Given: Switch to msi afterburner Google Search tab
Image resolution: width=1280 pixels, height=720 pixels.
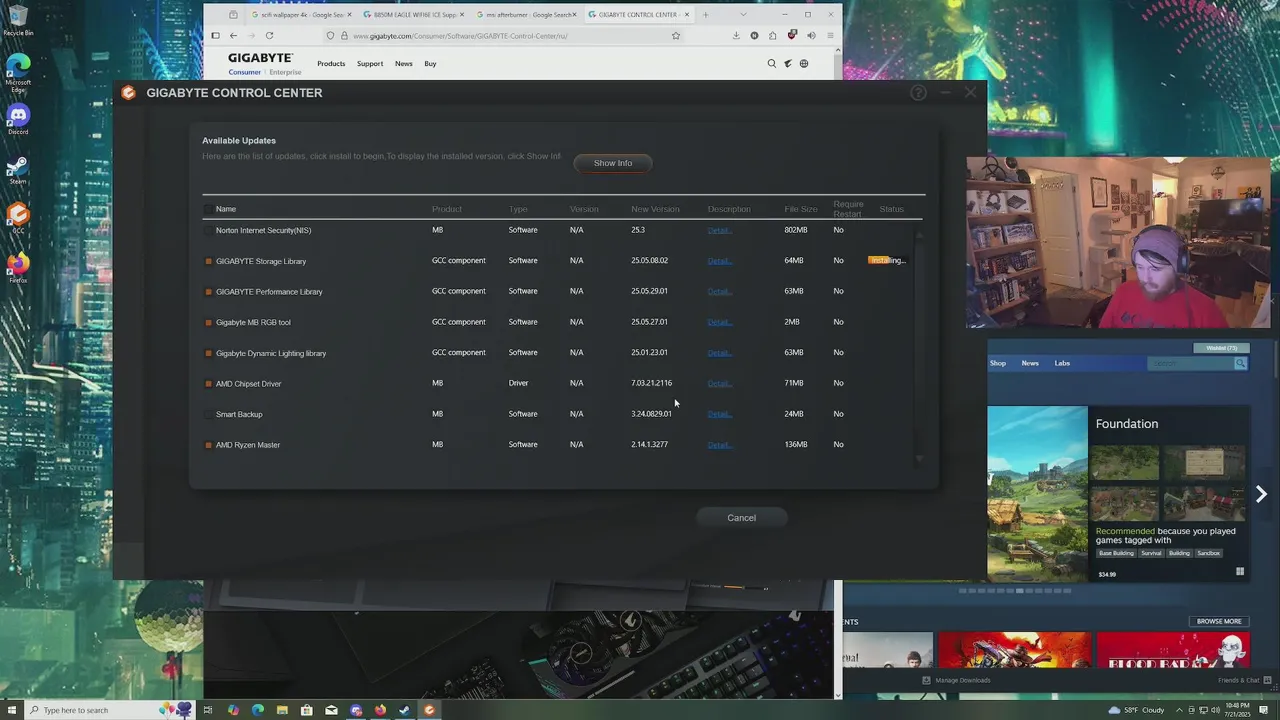Looking at the screenshot, I should pyautogui.click(x=524, y=15).
